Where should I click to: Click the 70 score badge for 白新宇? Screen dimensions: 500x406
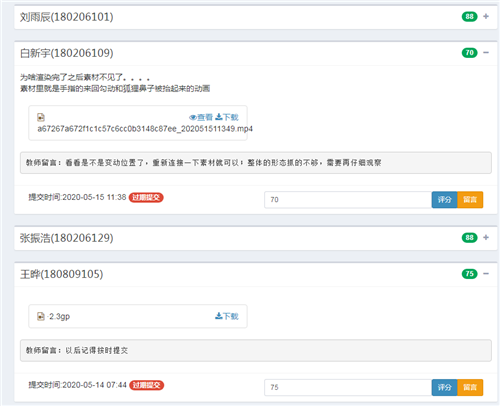point(469,53)
